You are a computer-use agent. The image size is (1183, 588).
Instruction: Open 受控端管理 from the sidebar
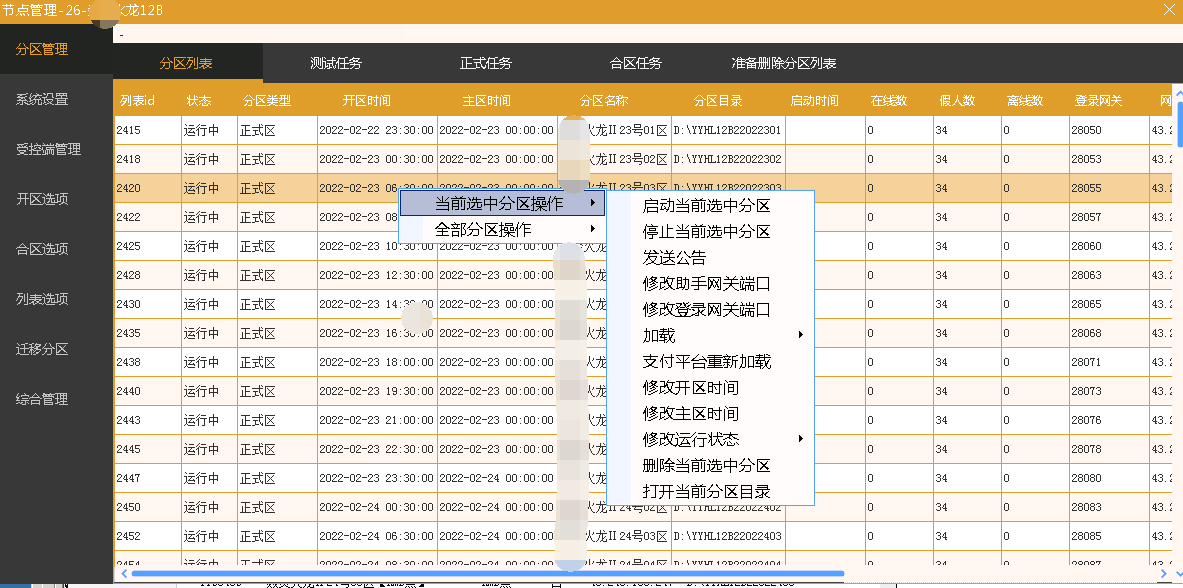[x=48, y=150]
